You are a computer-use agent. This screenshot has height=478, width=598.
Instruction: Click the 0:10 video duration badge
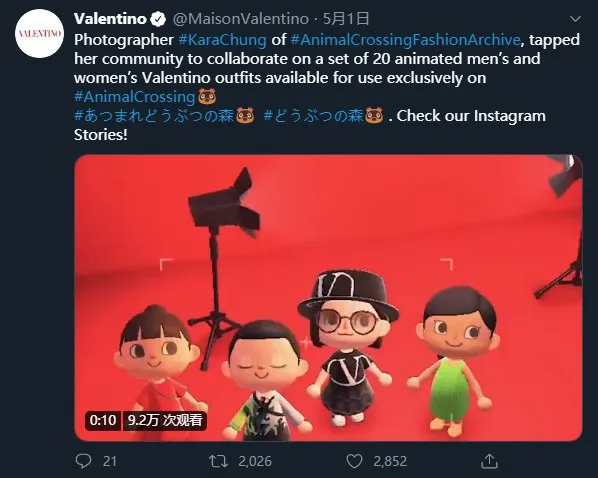coord(103,420)
